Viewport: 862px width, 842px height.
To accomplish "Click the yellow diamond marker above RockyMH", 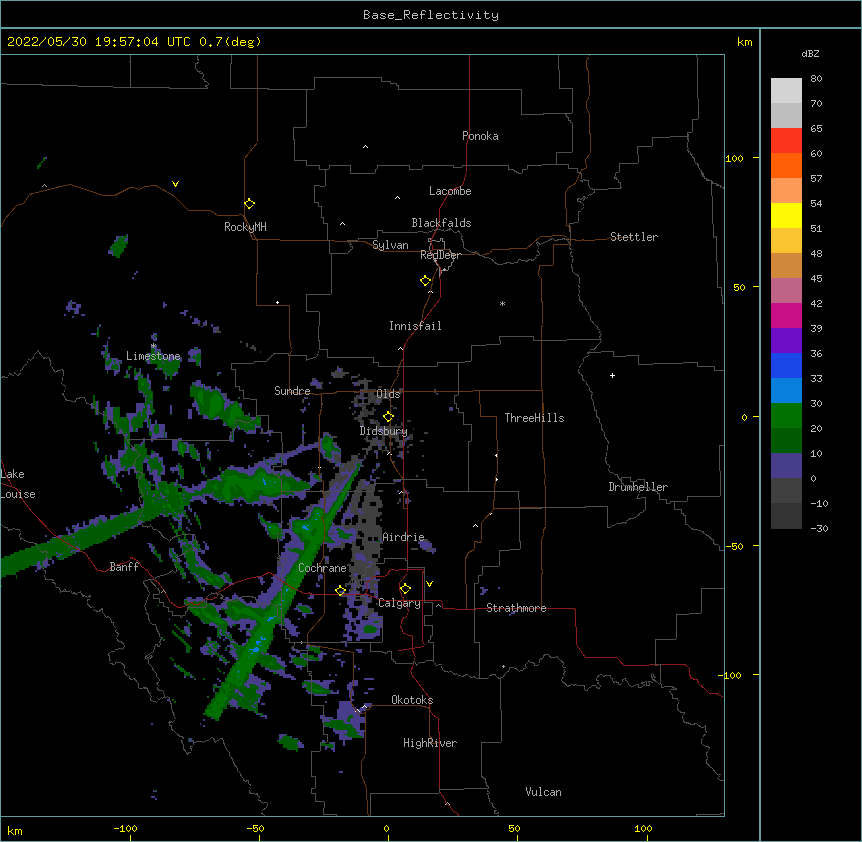I will pyautogui.click(x=249, y=204).
